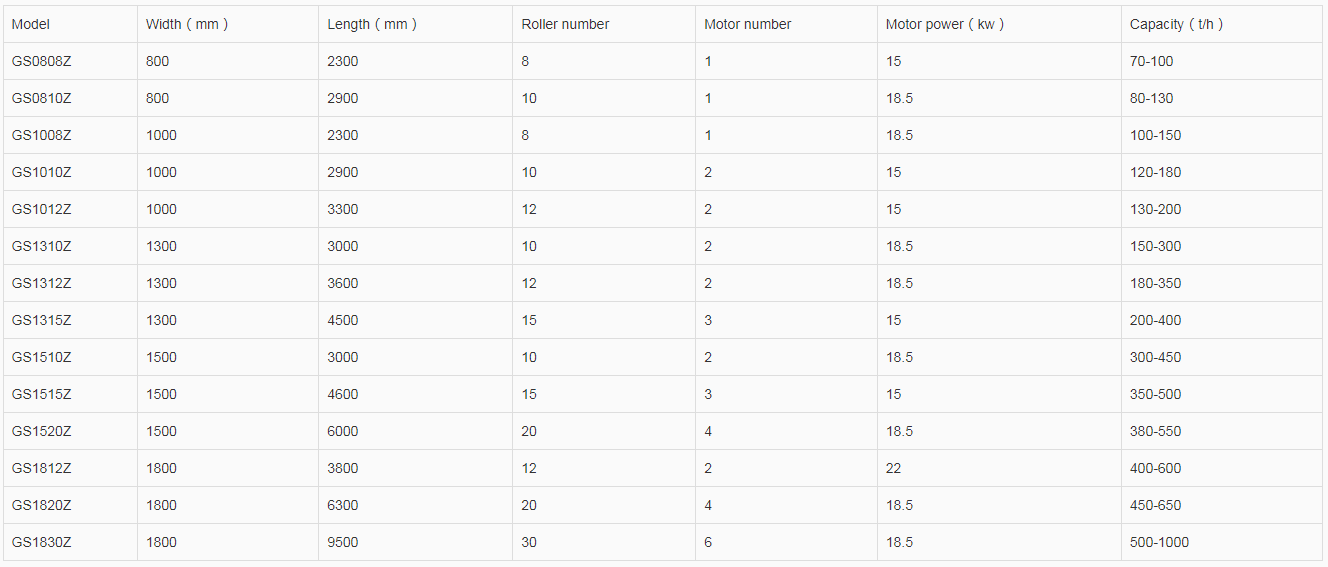Select the 70-100 capacity cell
Image resolution: width=1328 pixels, height=567 pixels.
coord(1151,61)
